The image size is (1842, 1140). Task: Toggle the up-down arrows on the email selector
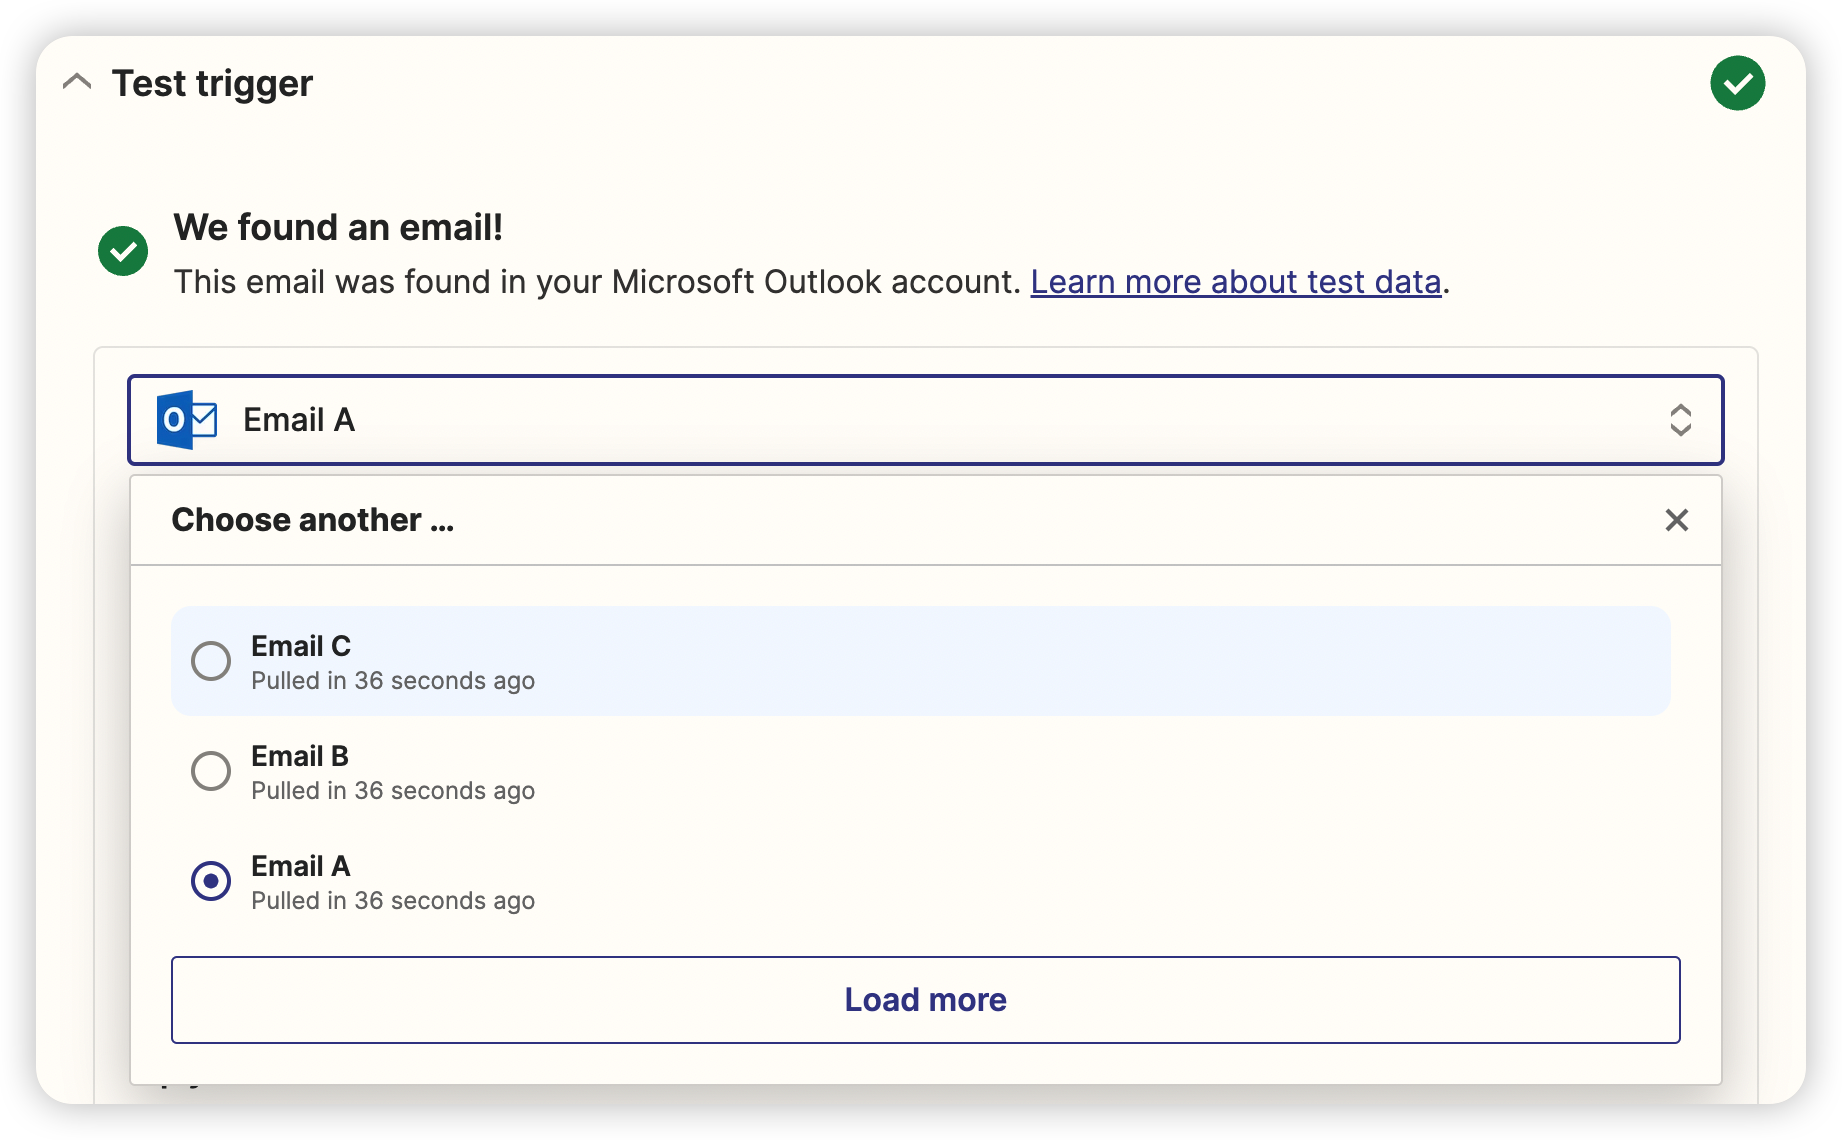click(x=1680, y=420)
